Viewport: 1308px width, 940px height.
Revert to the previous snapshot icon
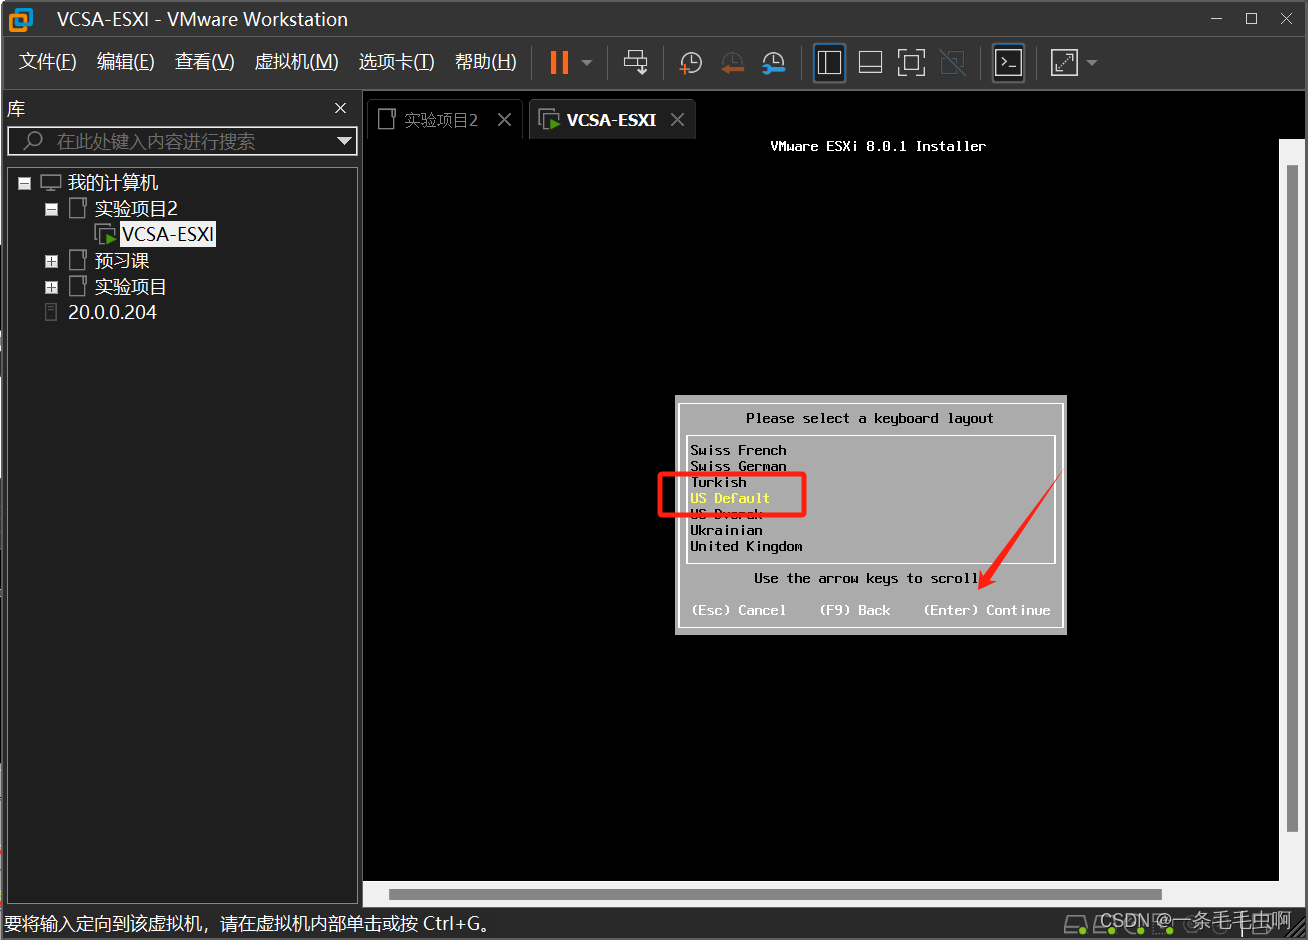pos(732,63)
